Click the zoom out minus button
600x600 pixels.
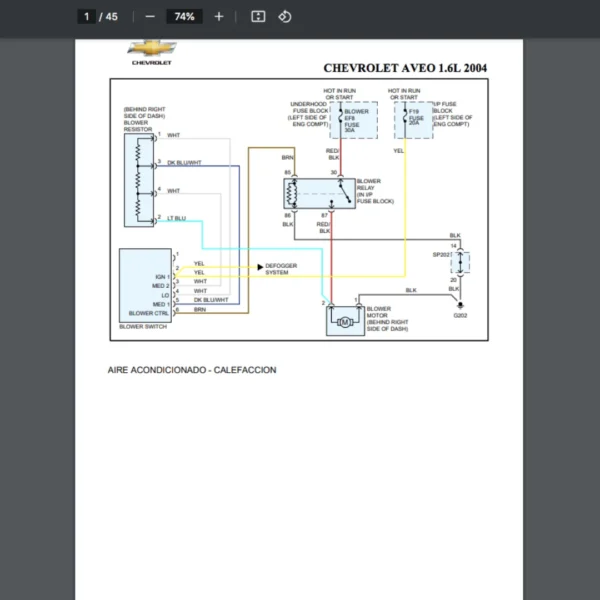pyautogui.click(x=150, y=16)
